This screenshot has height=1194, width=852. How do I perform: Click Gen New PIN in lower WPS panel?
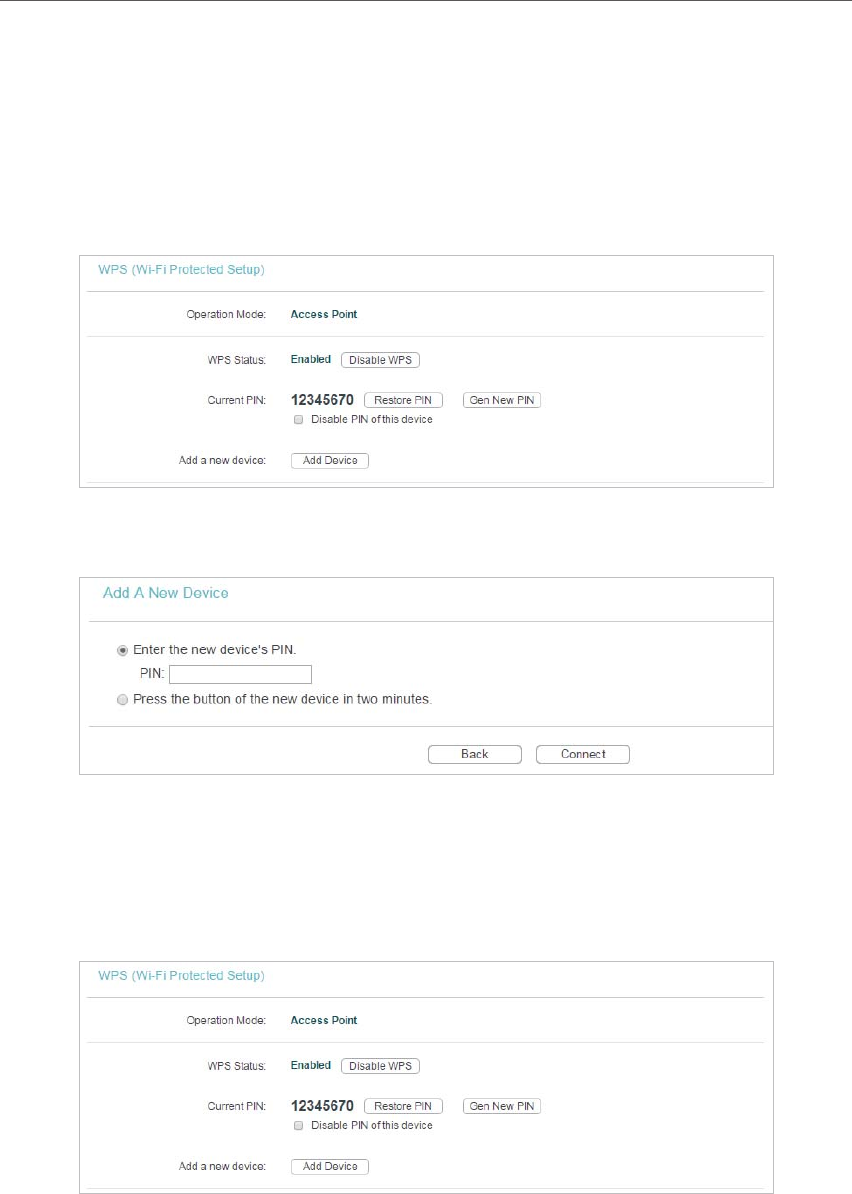point(502,1106)
